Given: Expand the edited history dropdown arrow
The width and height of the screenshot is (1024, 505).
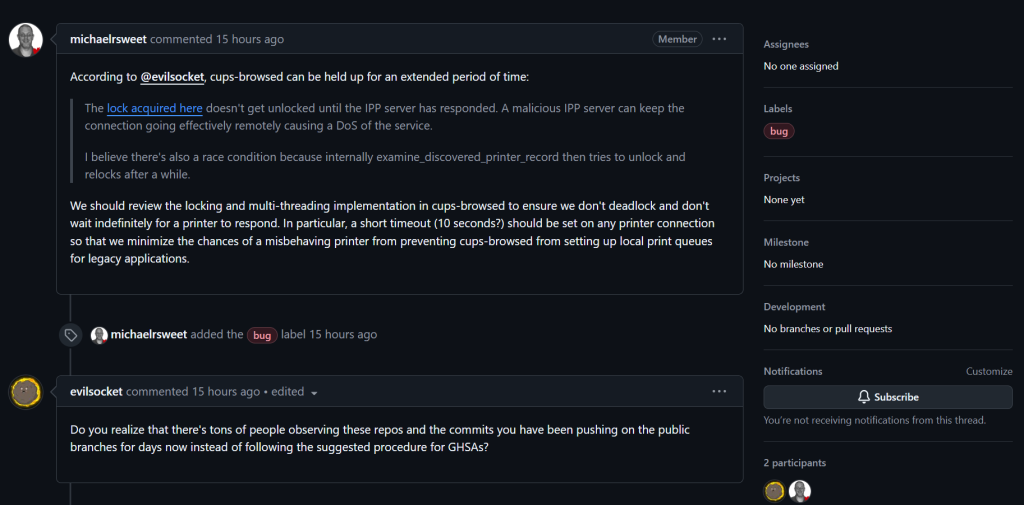Looking at the screenshot, I should point(314,393).
